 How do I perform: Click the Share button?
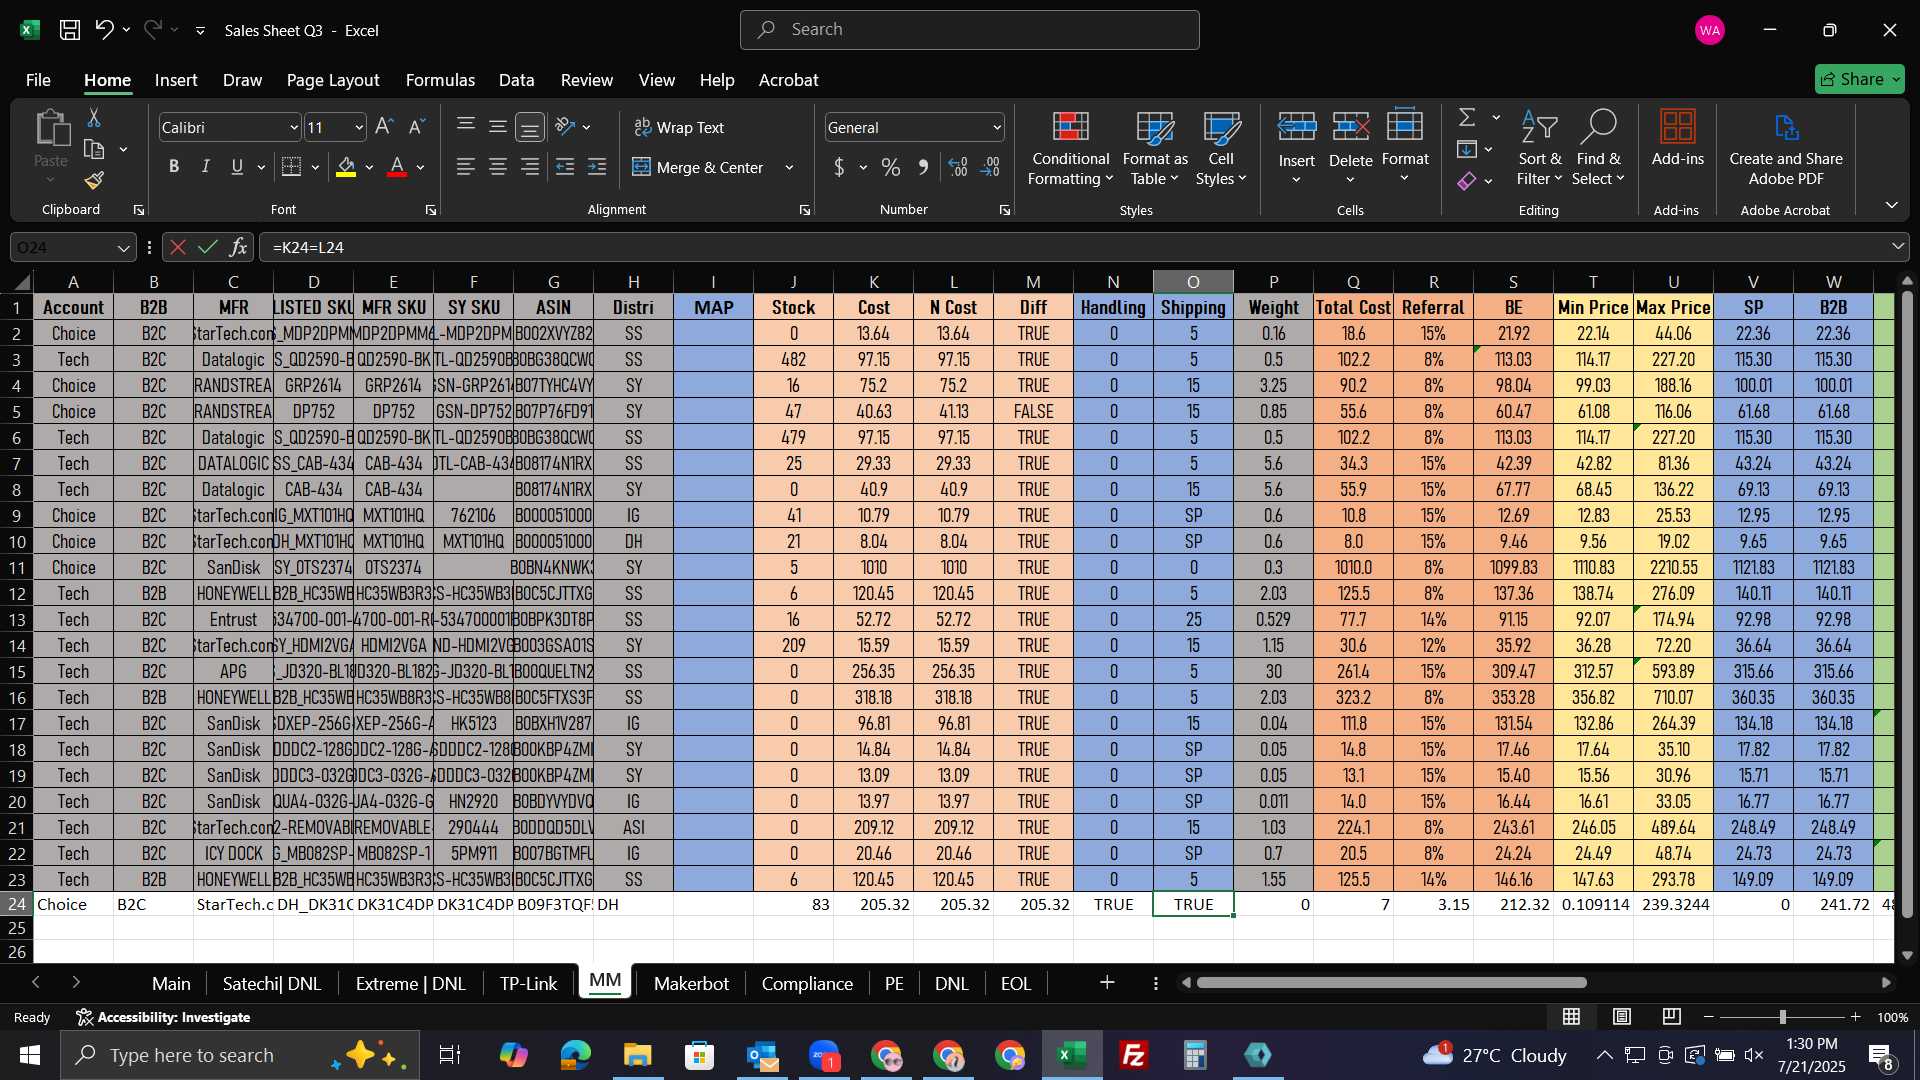pyautogui.click(x=1860, y=79)
